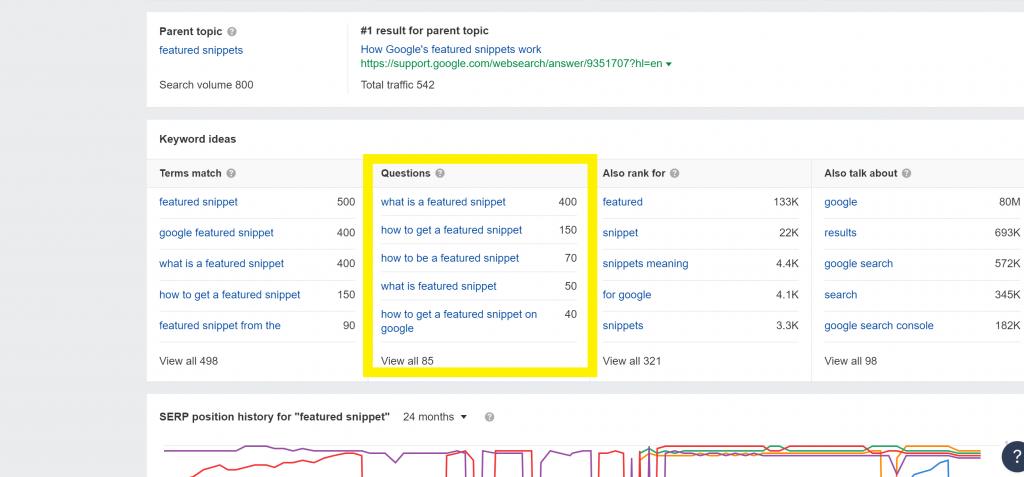
Task: Open the 24 months period dropdown
Action: pos(435,417)
